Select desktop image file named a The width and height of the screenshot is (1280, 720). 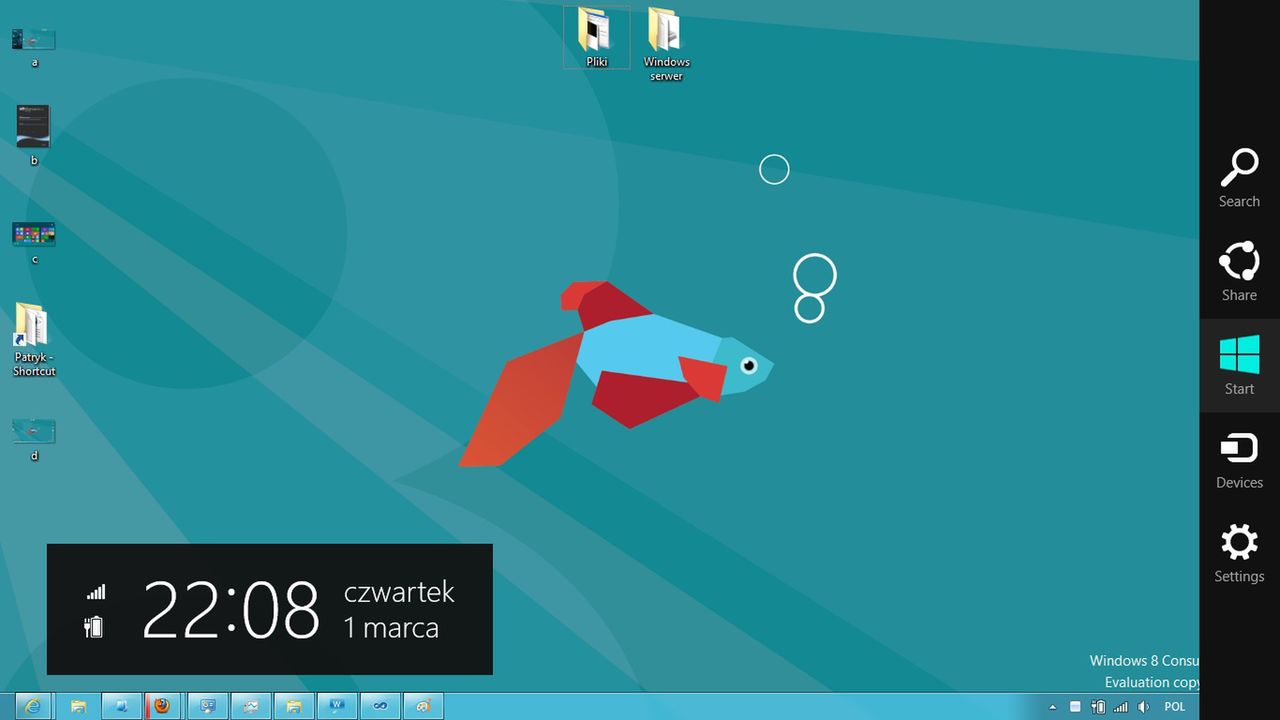[34, 47]
